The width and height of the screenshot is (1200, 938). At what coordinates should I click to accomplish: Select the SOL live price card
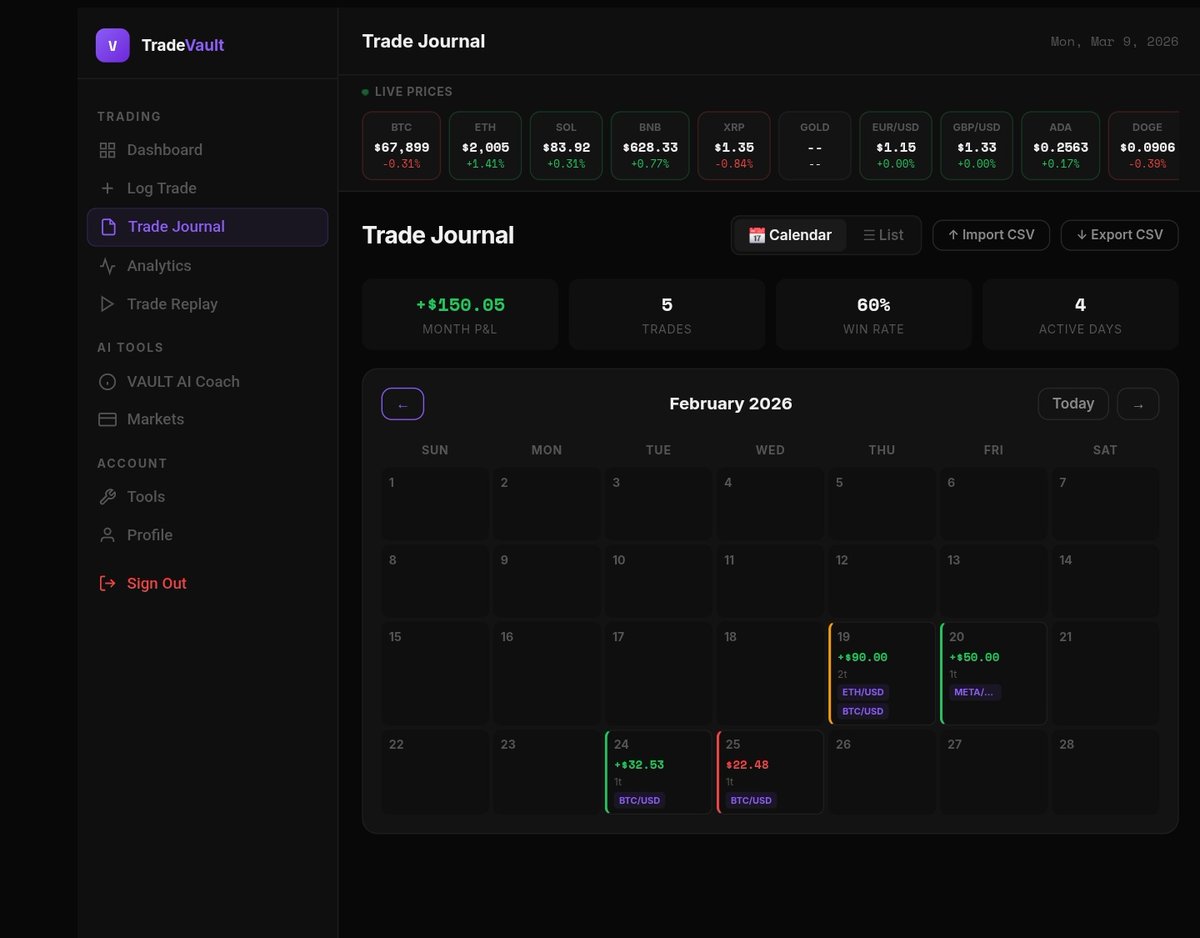(x=566, y=145)
